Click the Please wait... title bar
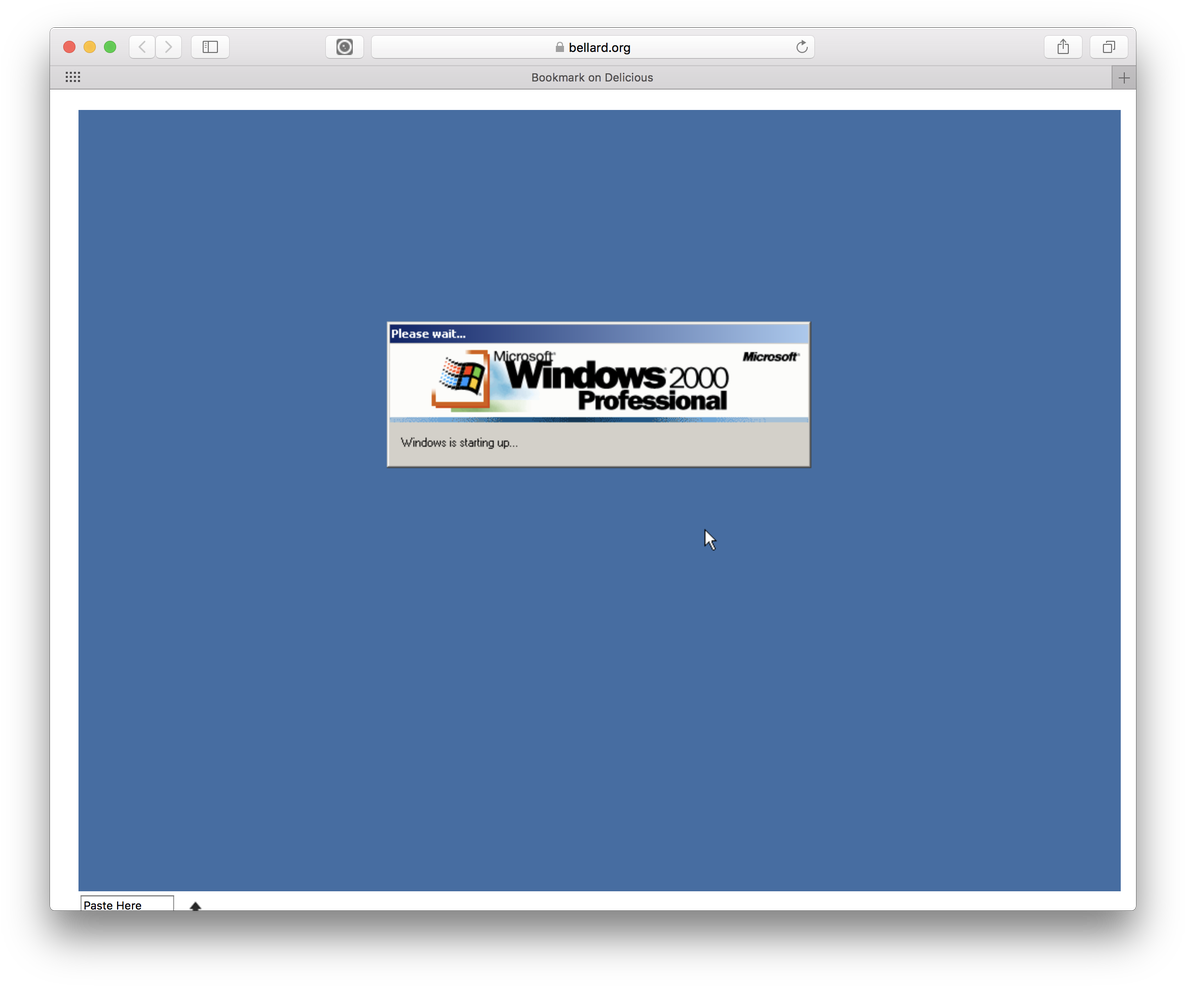The image size is (1185, 986). tap(599, 333)
